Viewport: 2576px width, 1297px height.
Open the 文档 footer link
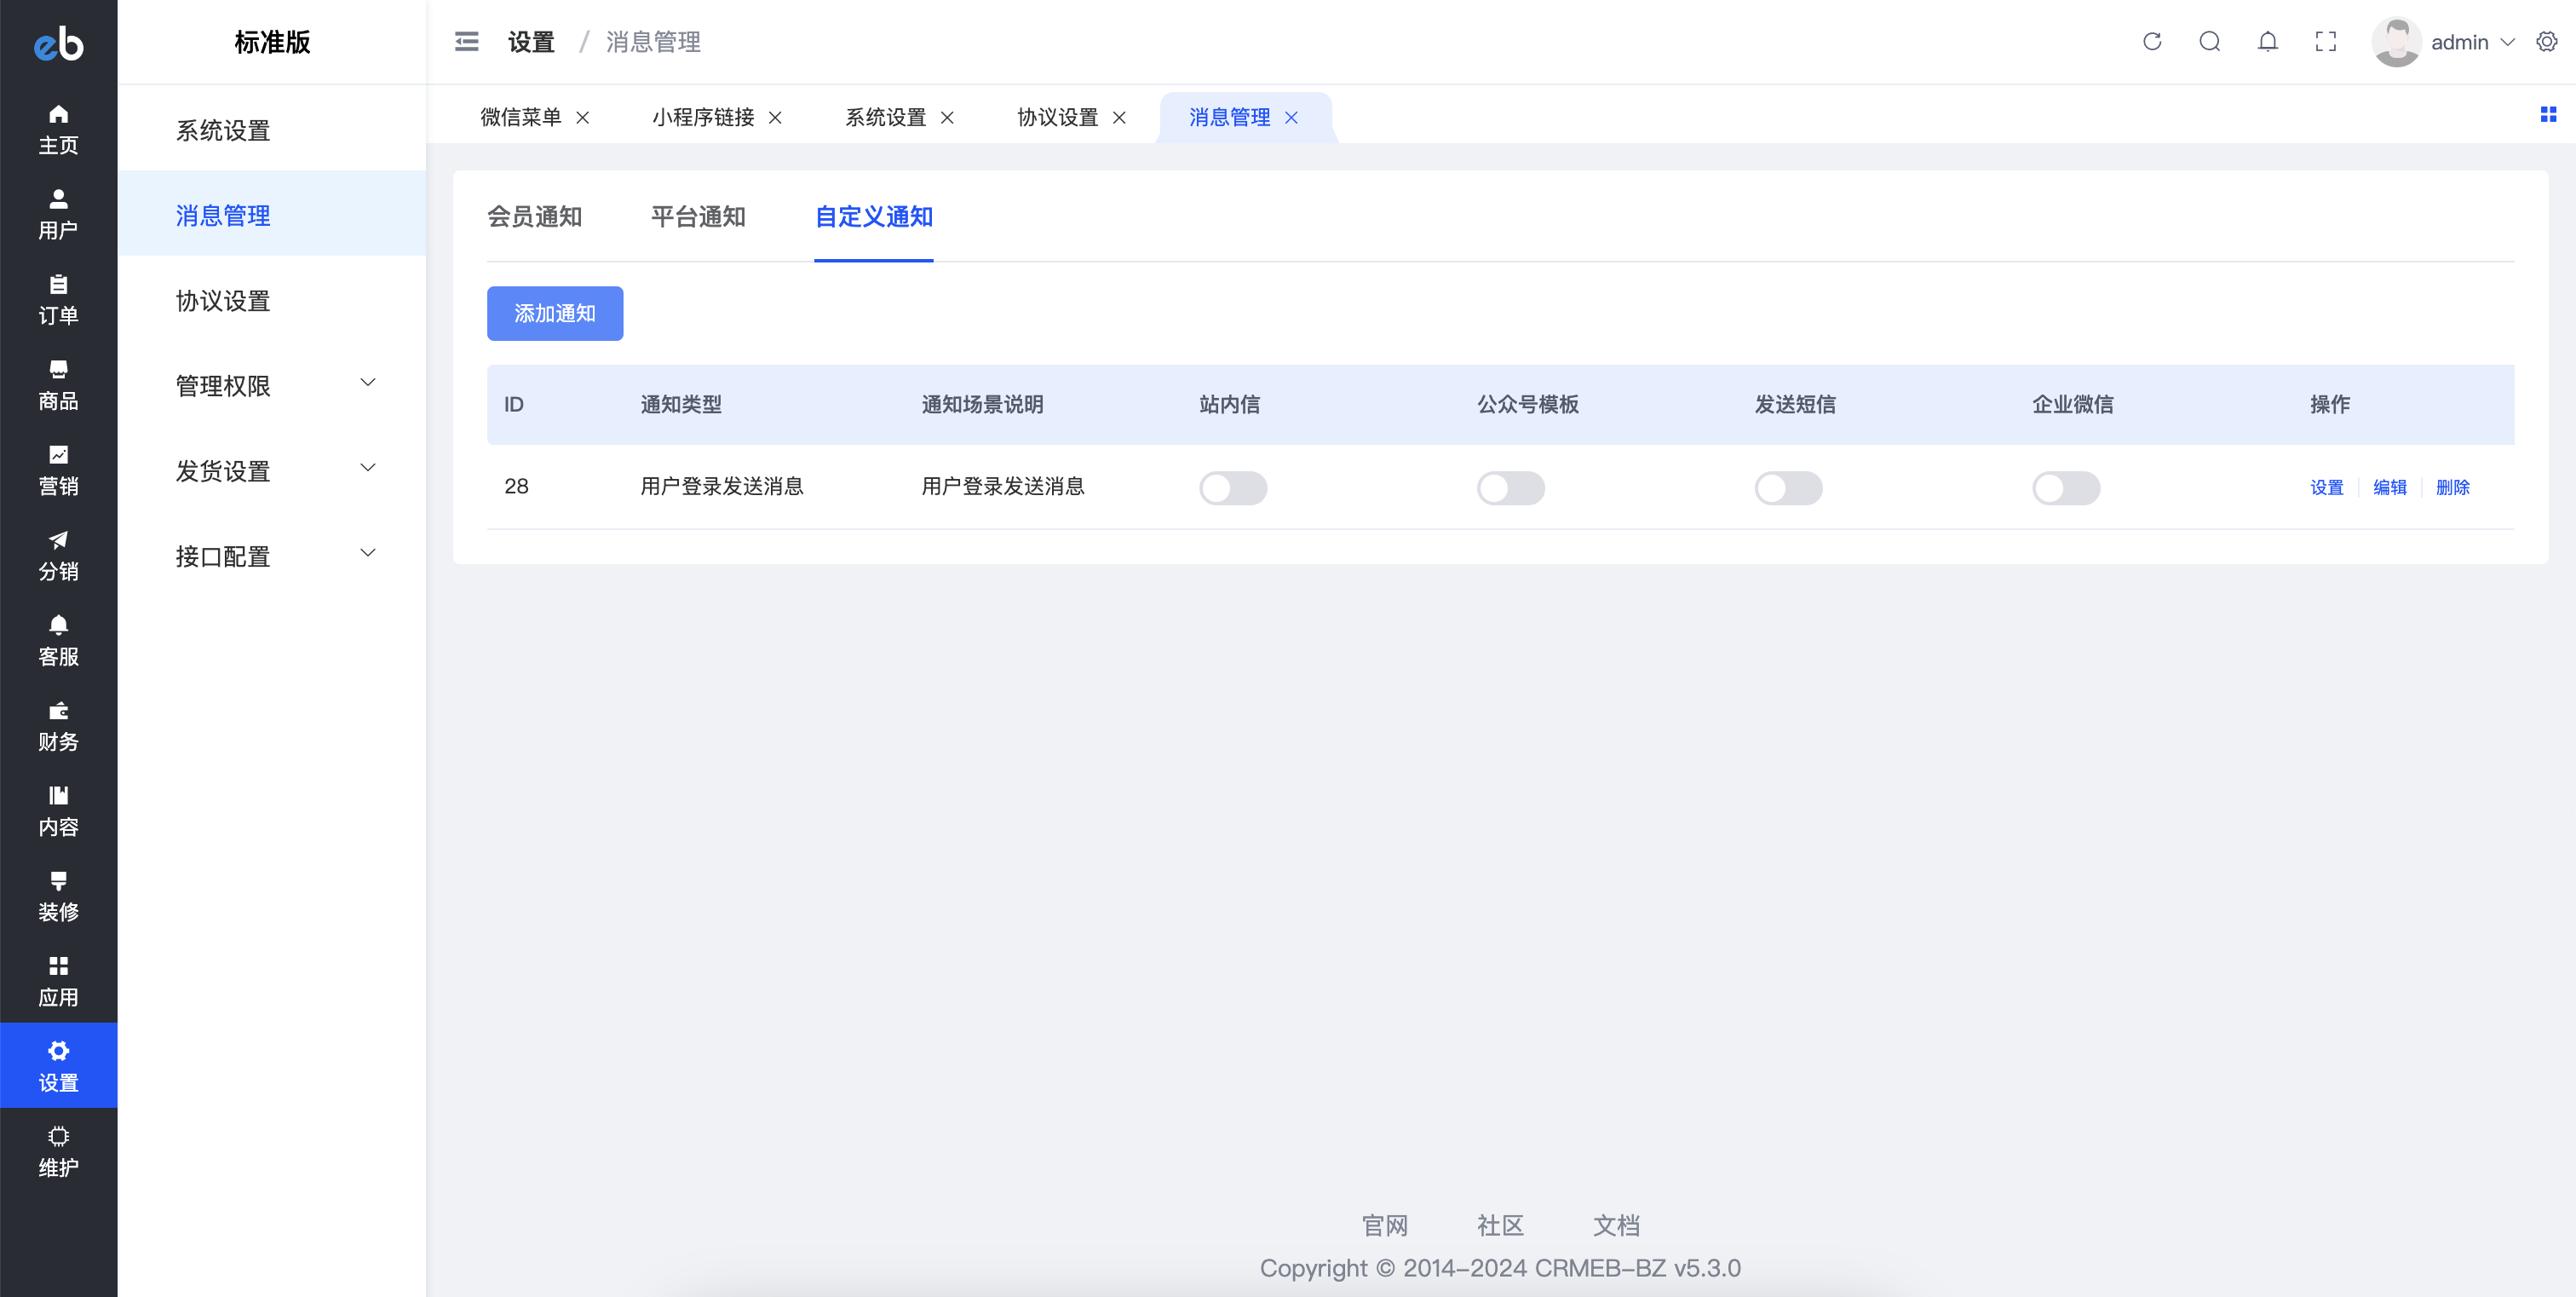(1616, 1225)
